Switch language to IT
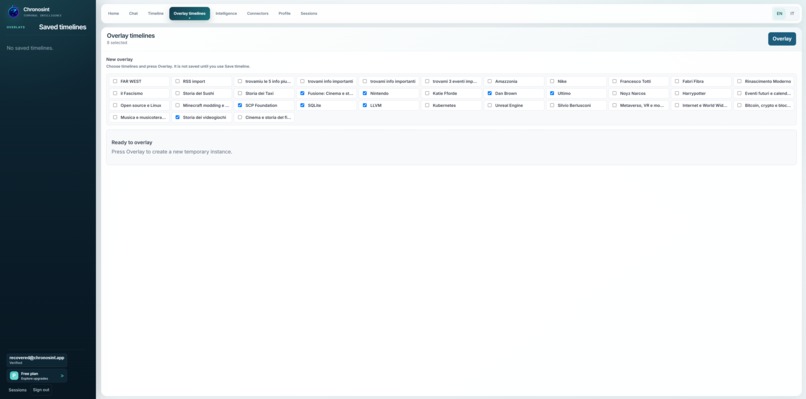The height and width of the screenshot is (399, 806). 792,13
